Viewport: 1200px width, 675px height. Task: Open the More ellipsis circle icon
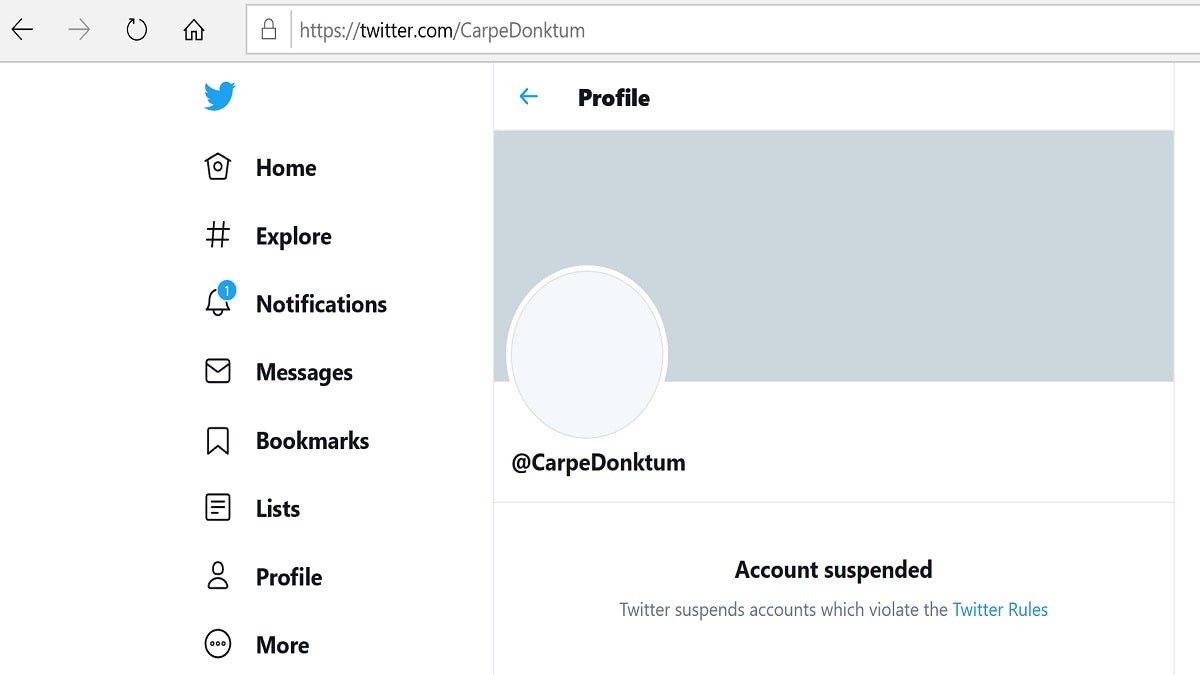(217, 644)
